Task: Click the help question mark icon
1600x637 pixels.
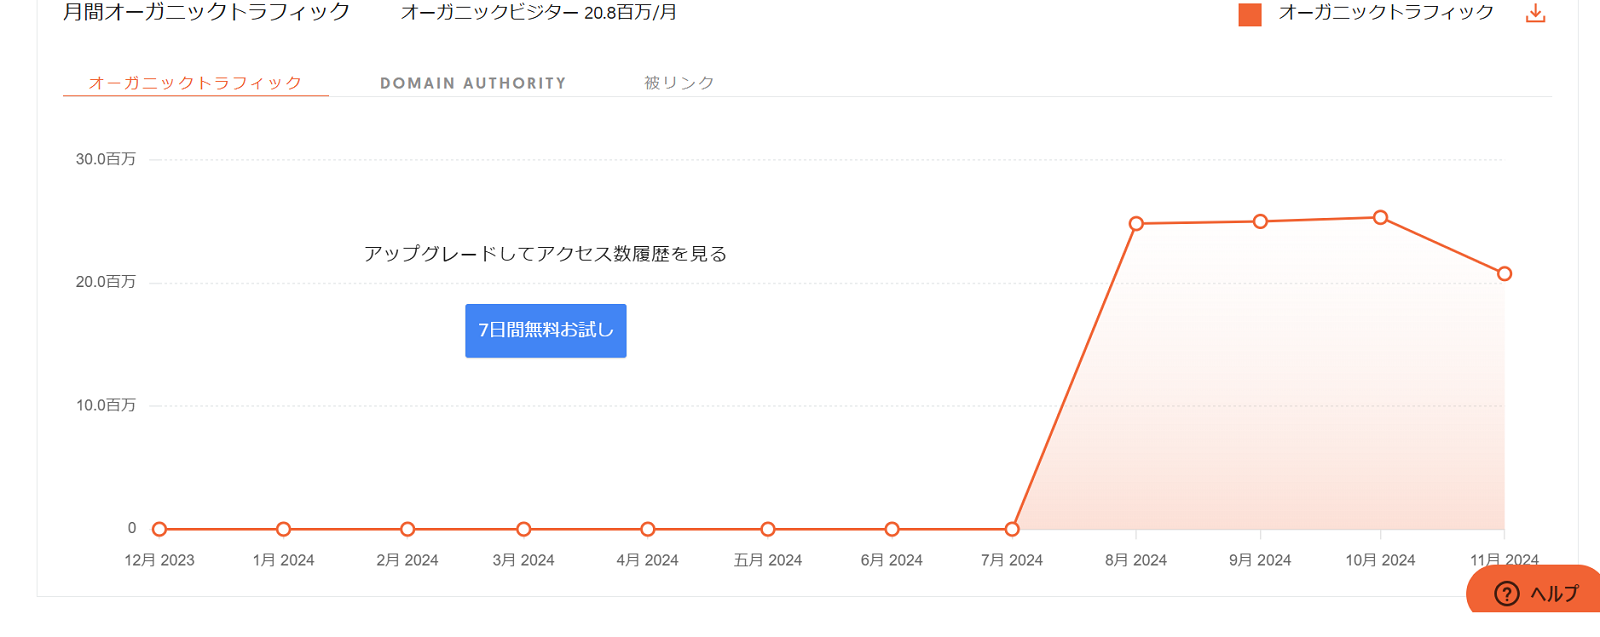Action: pos(1506,594)
